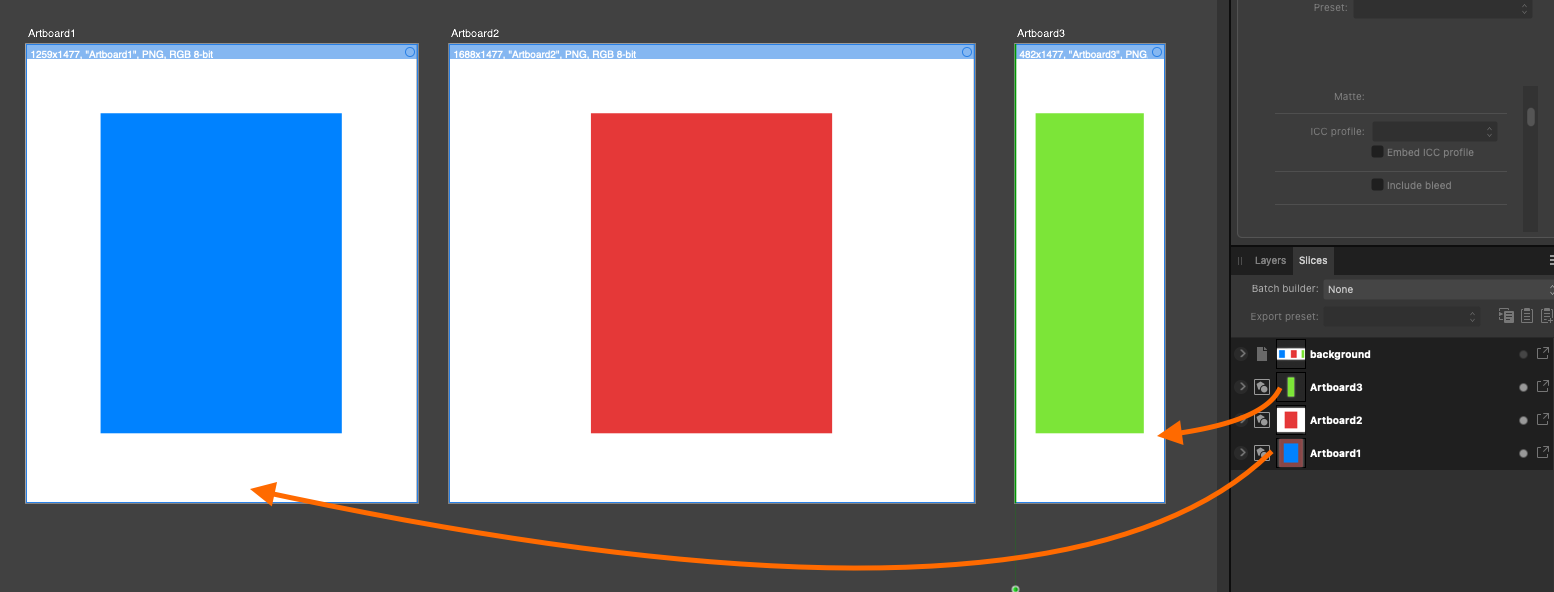Viewport: 1554px width, 592px height.
Task: Expand the Artboard3 slice row
Action: [1242, 387]
